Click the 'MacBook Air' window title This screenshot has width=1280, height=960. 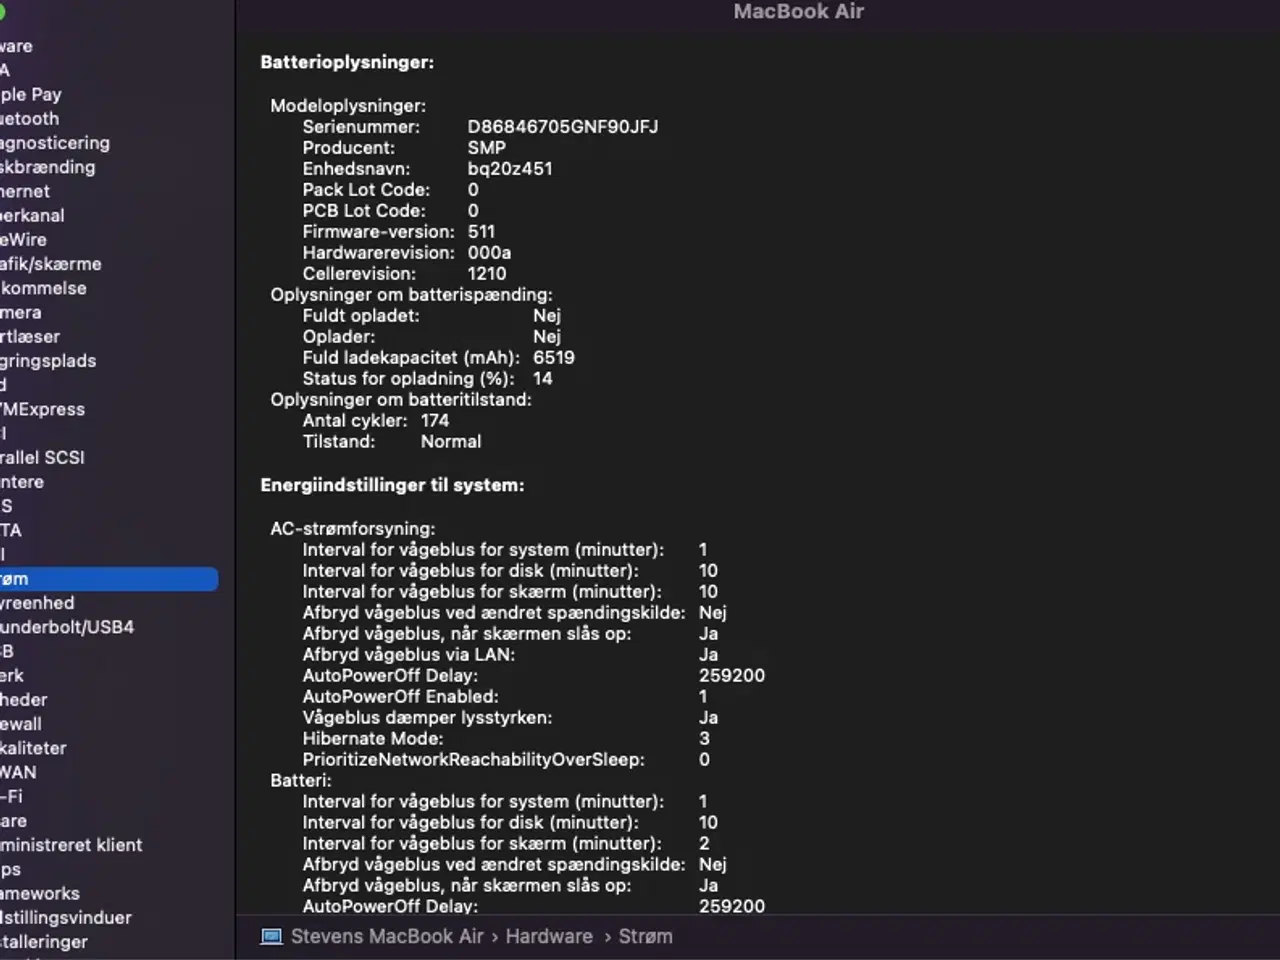coord(798,12)
